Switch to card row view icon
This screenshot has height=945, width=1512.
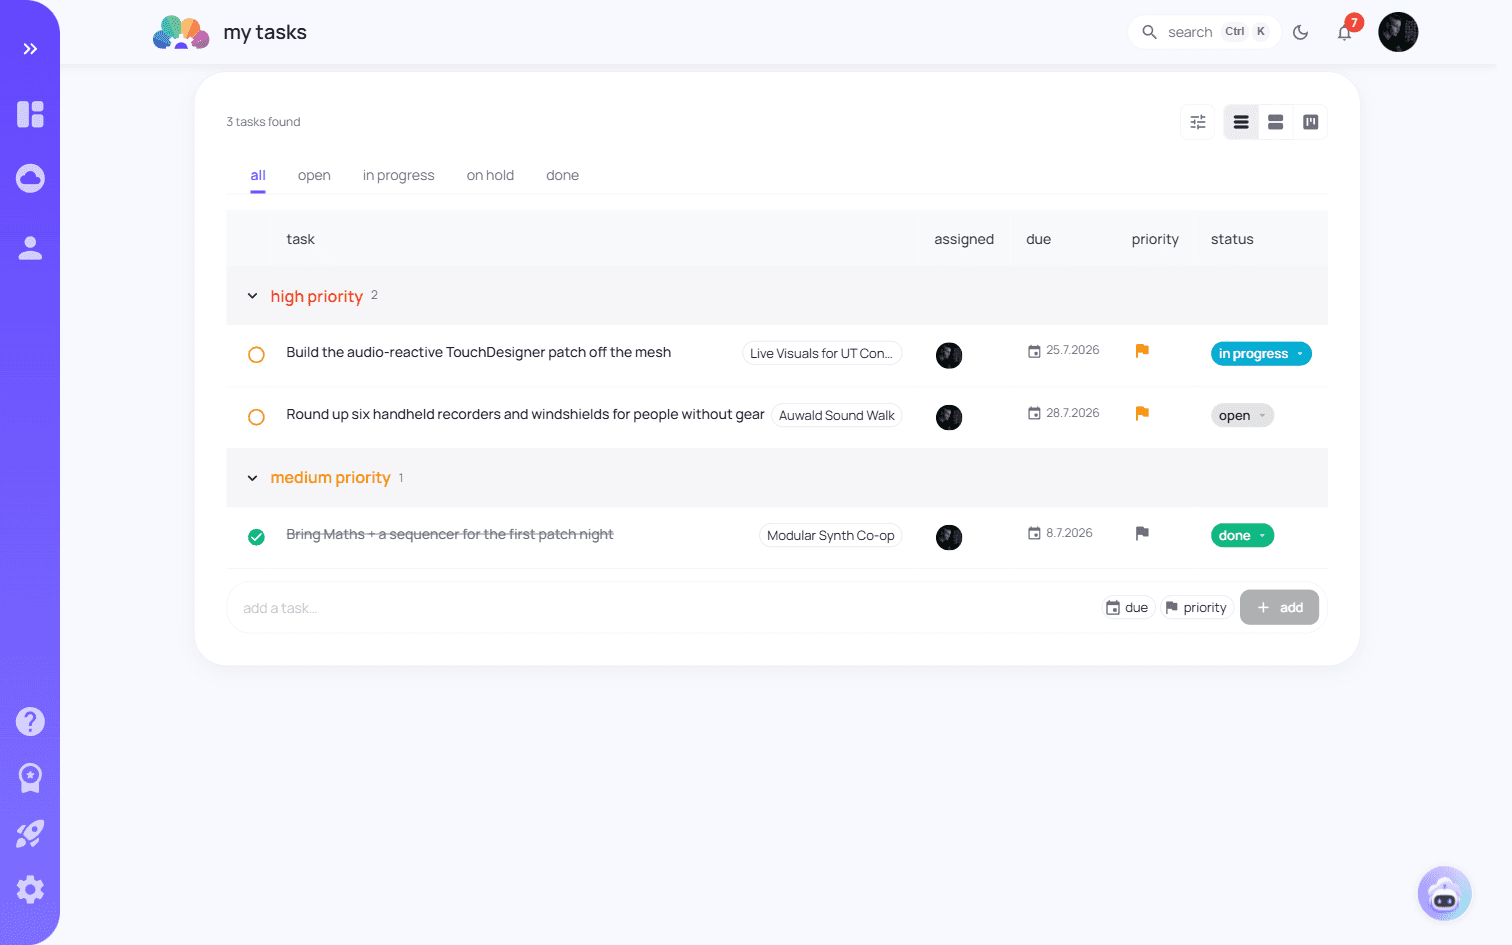click(x=1276, y=122)
